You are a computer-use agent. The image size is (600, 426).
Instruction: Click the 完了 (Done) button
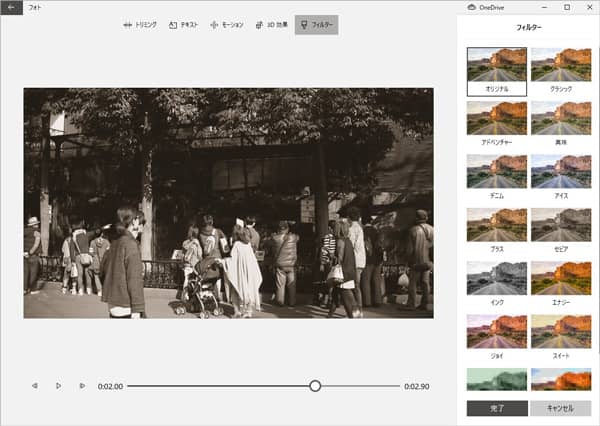[x=497, y=408]
